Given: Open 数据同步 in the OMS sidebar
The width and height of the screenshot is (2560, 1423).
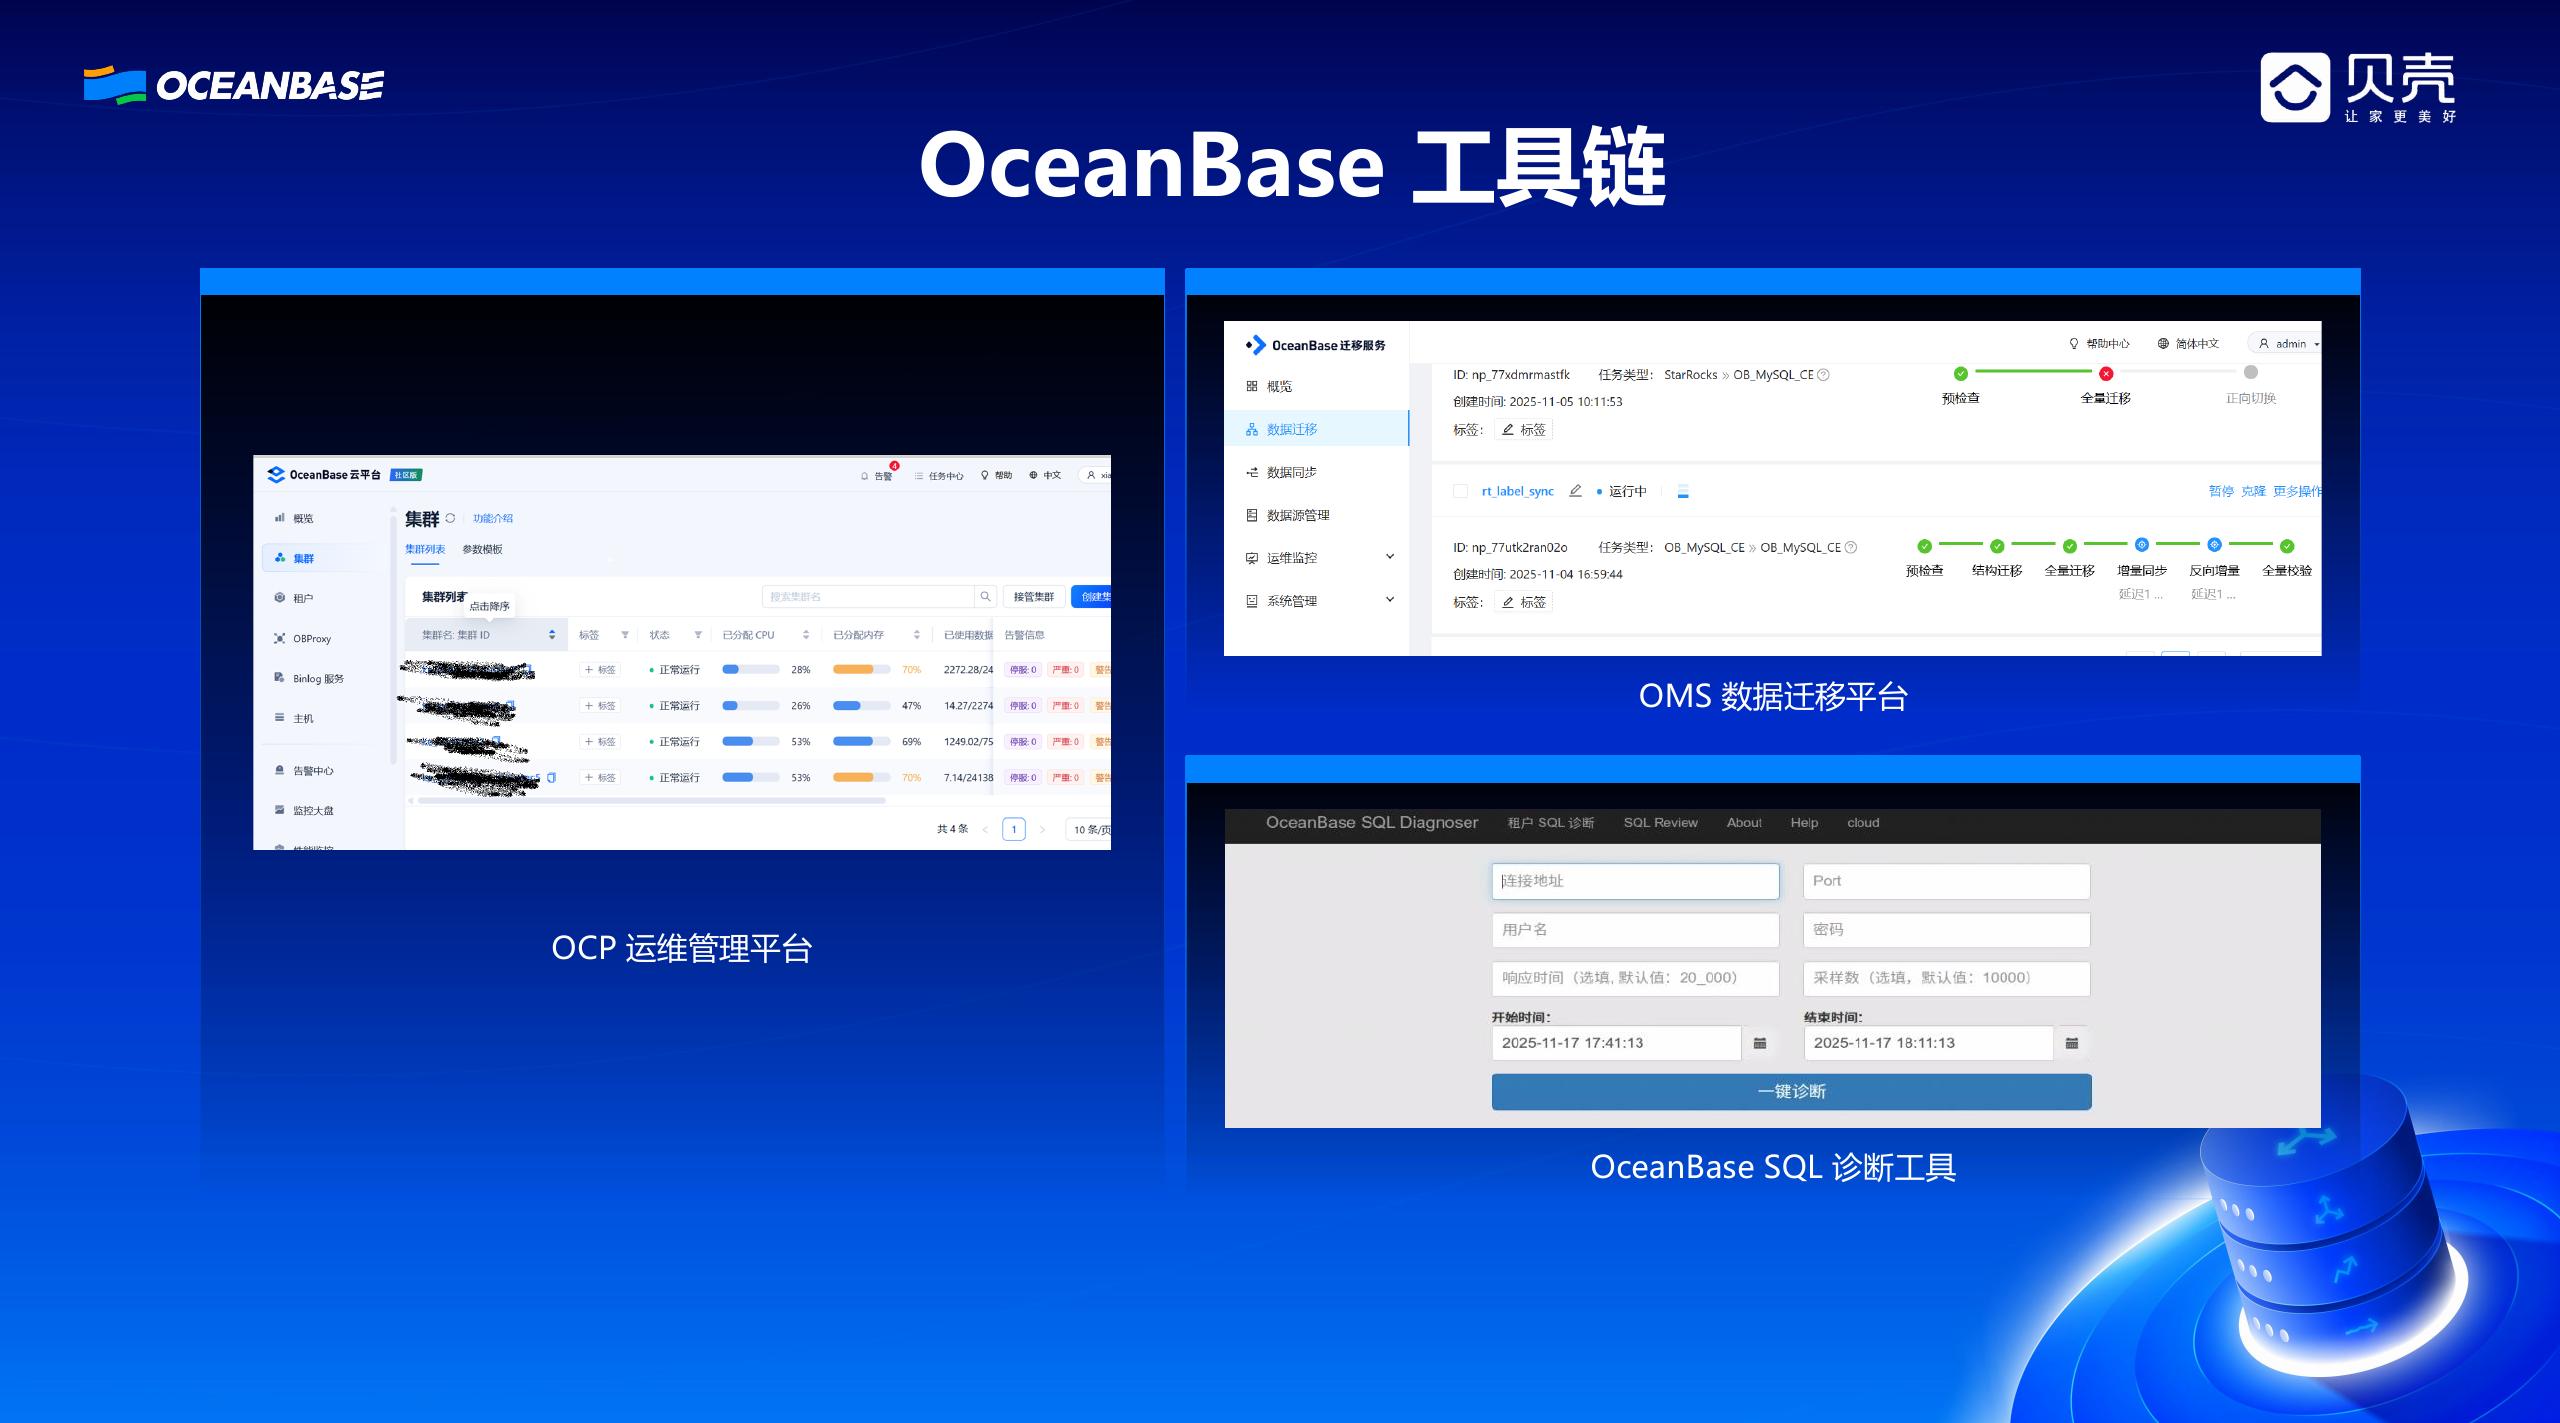Looking at the screenshot, I should pos(1290,472).
